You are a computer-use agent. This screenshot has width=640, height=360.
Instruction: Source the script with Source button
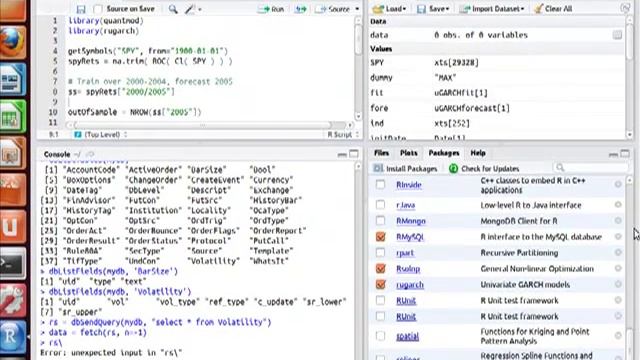333,9
